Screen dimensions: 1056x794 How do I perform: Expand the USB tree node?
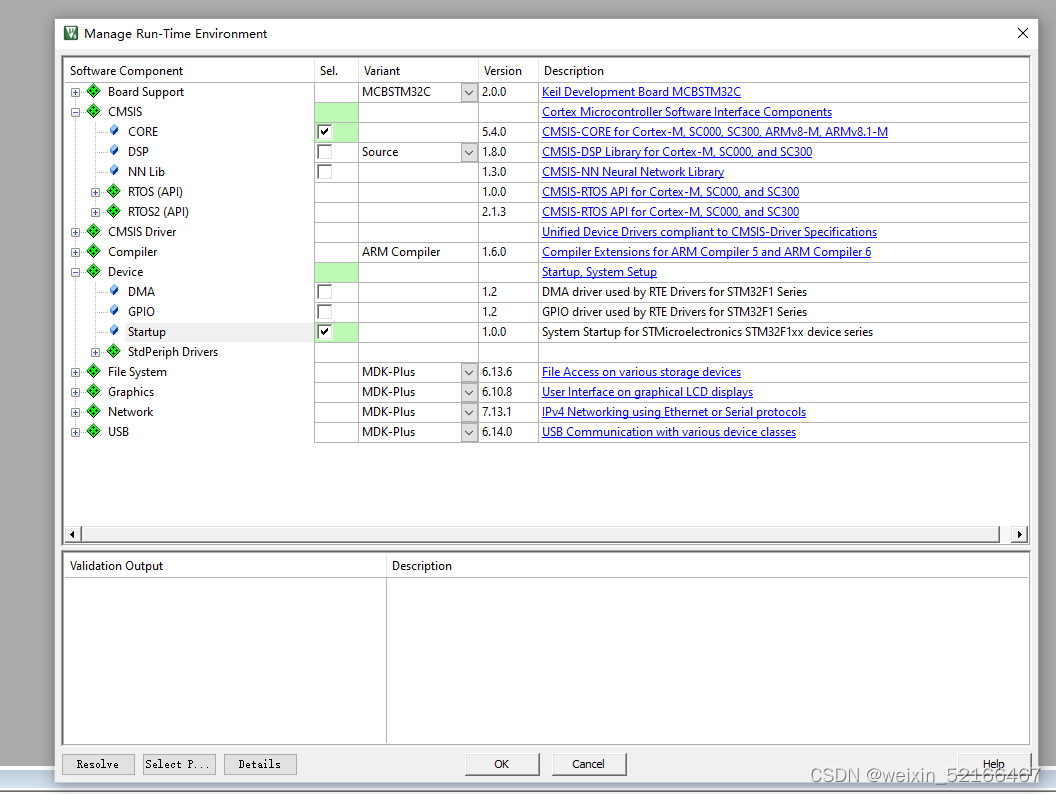click(x=75, y=432)
